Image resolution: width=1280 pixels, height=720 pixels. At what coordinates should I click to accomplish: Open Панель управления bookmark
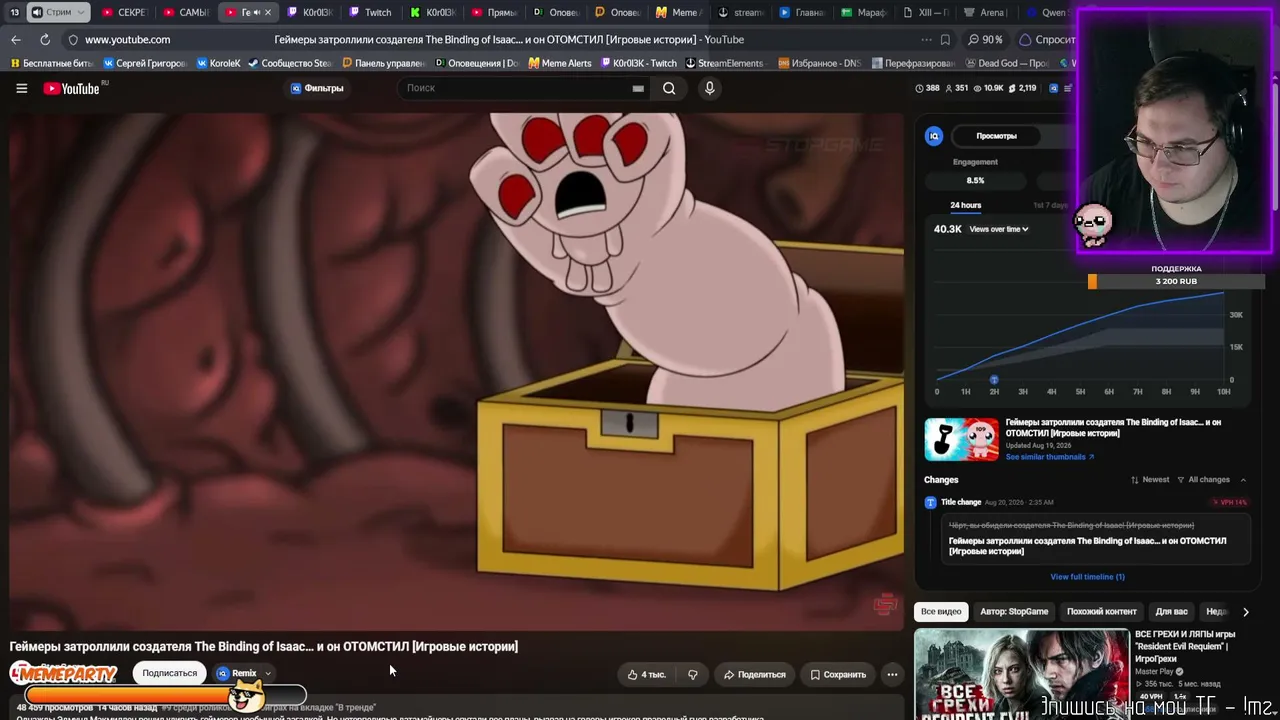tap(383, 63)
